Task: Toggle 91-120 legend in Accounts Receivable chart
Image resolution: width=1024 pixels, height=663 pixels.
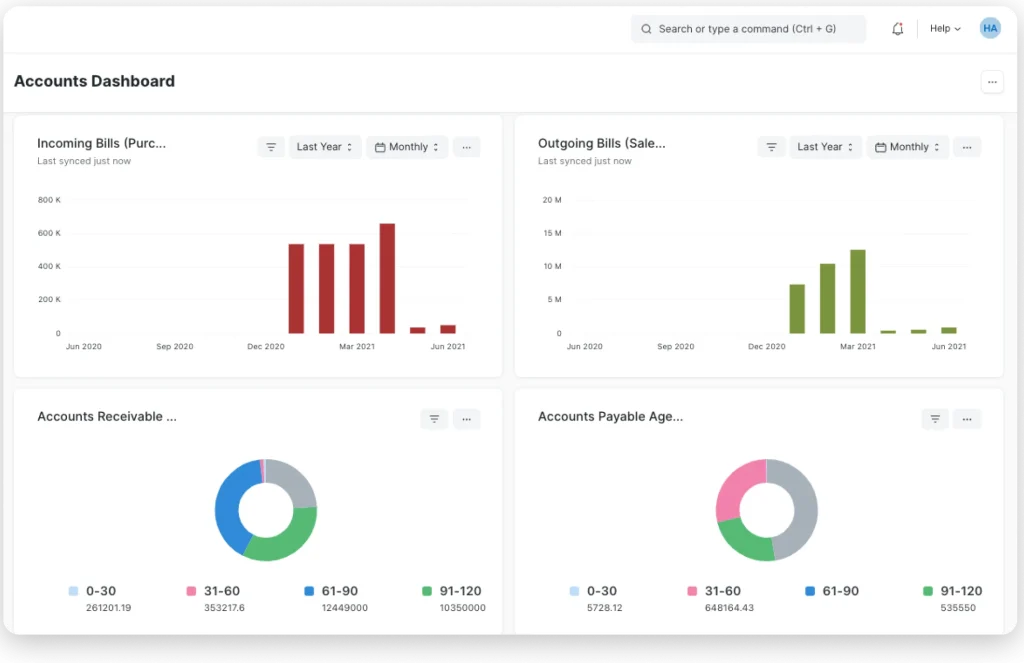Action: click(x=452, y=591)
